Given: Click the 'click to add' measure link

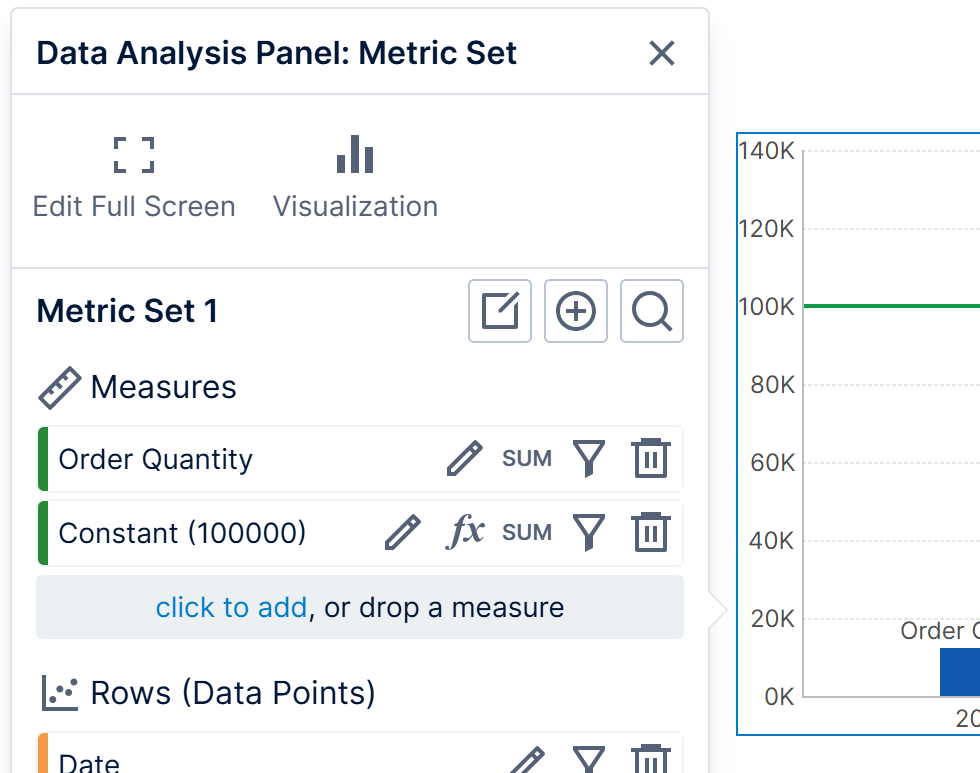Looking at the screenshot, I should (x=231, y=607).
